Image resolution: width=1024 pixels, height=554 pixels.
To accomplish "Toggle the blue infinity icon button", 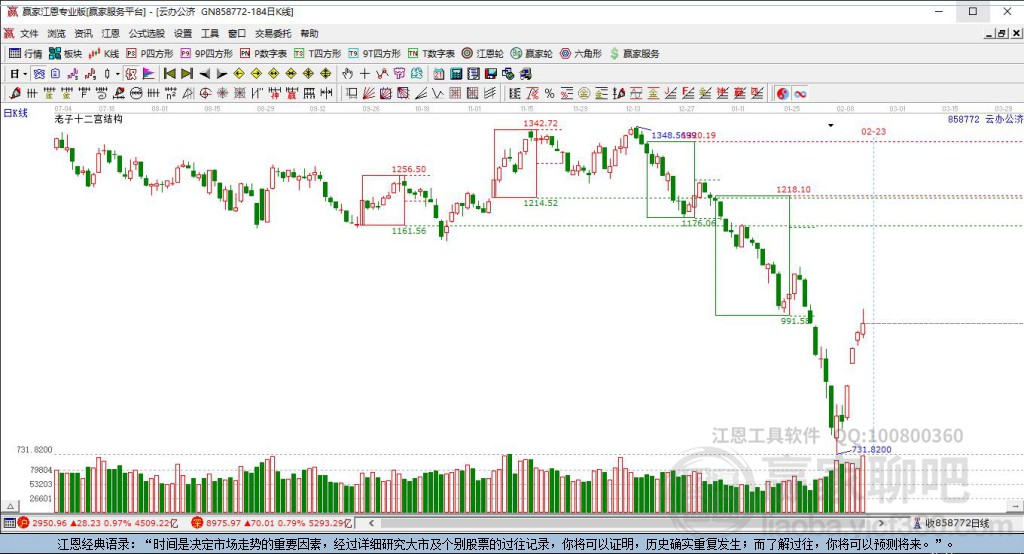I will tap(800, 93).
